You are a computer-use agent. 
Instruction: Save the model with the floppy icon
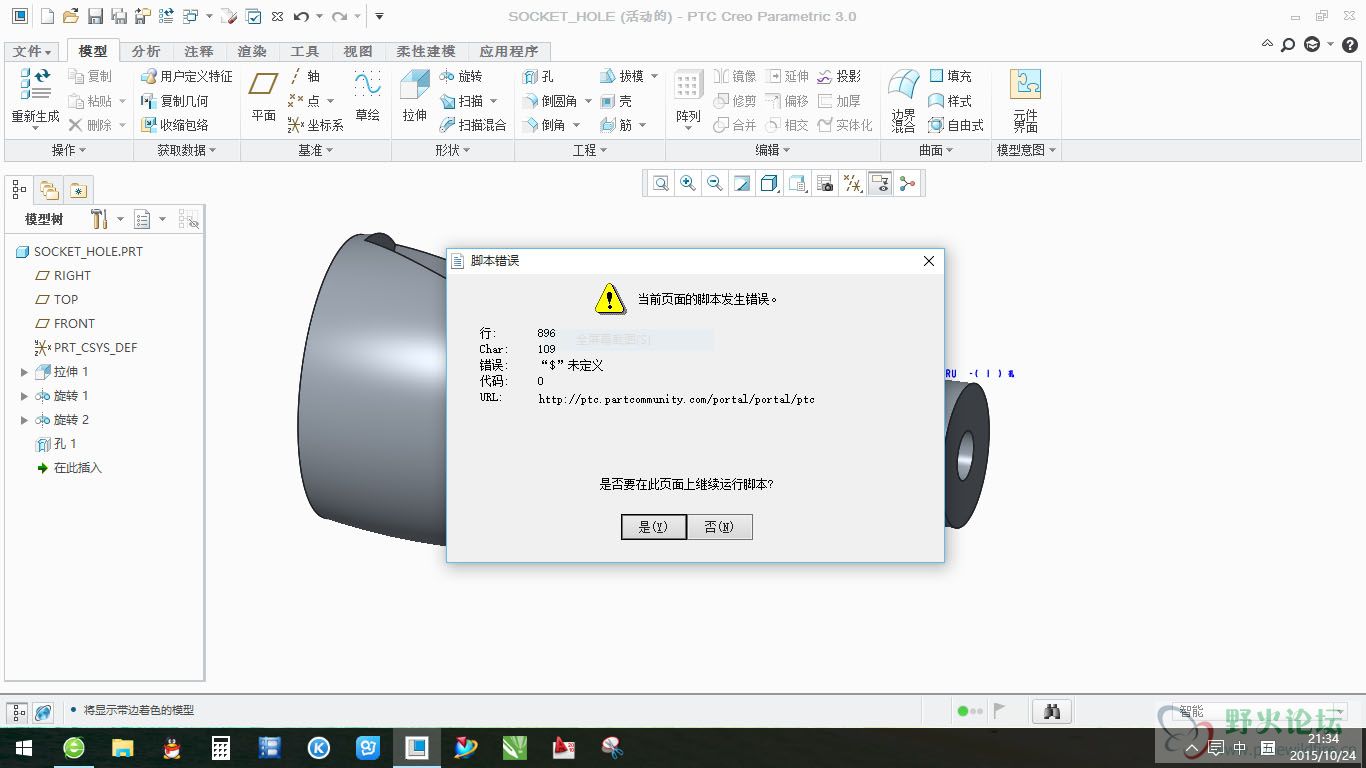click(x=95, y=16)
